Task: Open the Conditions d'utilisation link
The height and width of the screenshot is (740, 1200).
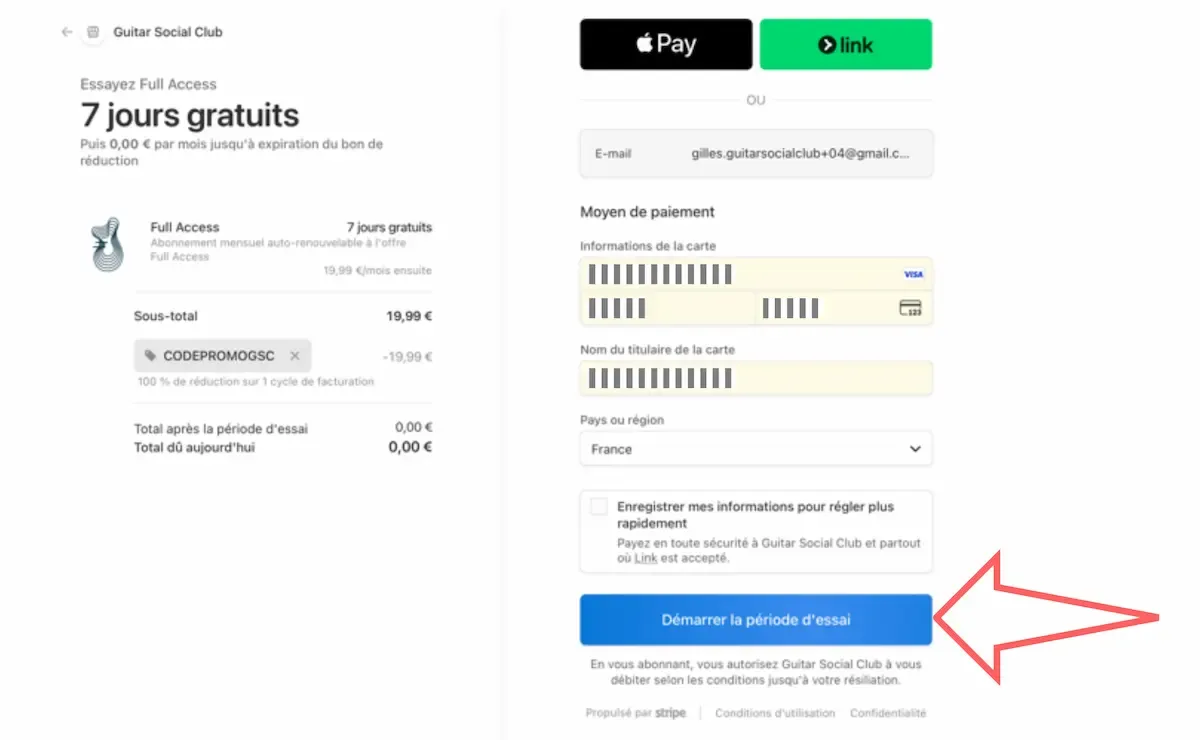Action: tap(775, 713)
